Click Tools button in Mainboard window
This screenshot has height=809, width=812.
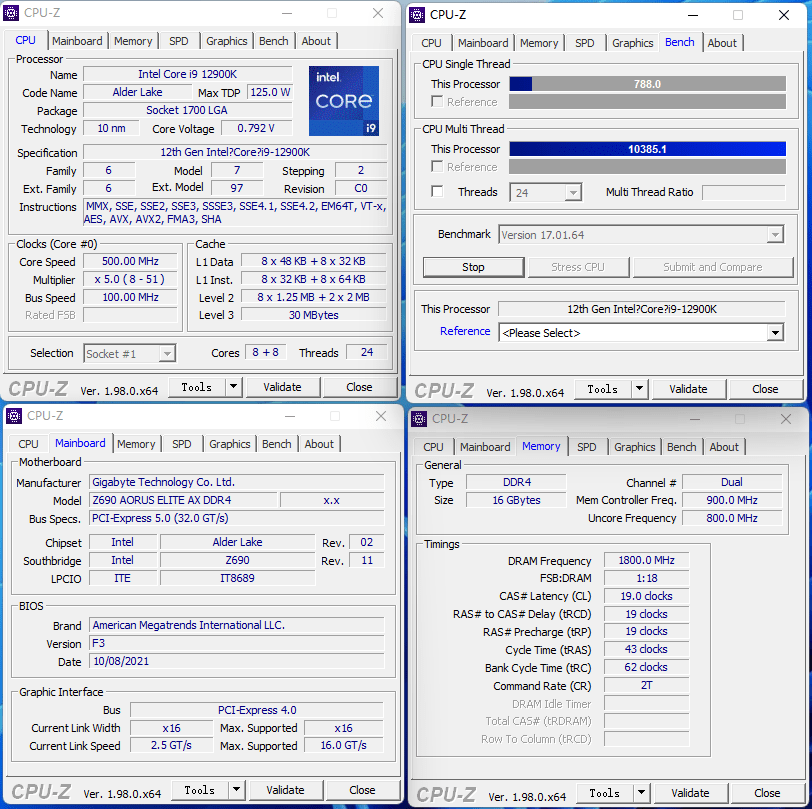(199, 790)
